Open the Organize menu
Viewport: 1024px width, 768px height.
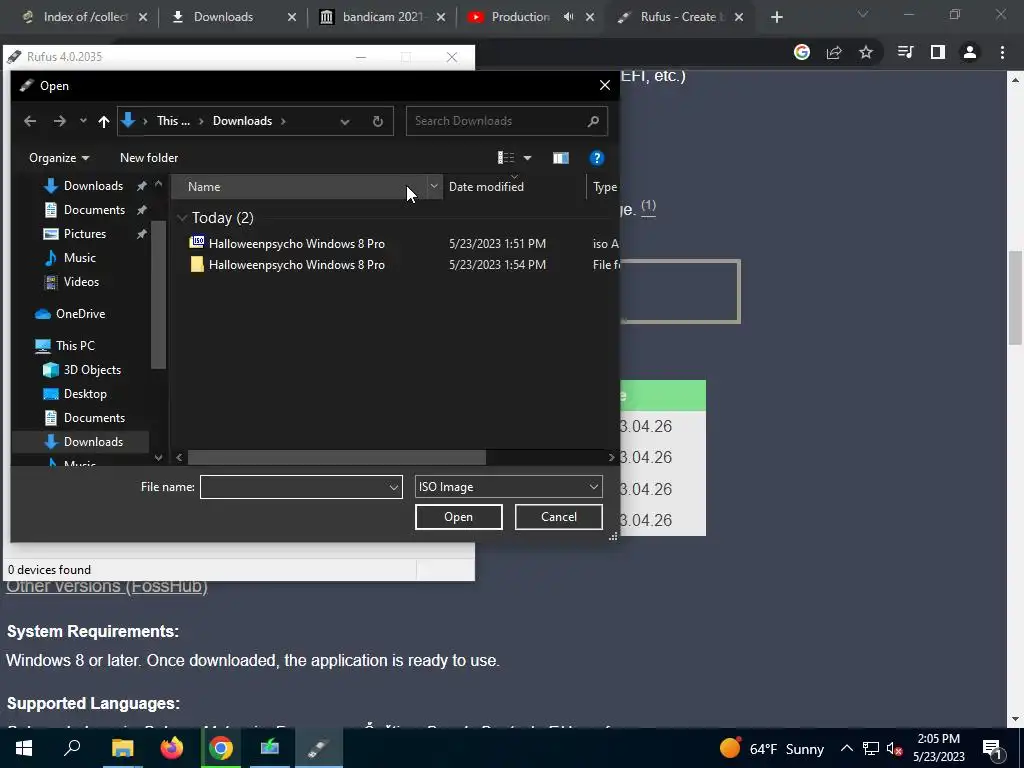(59, 158)
